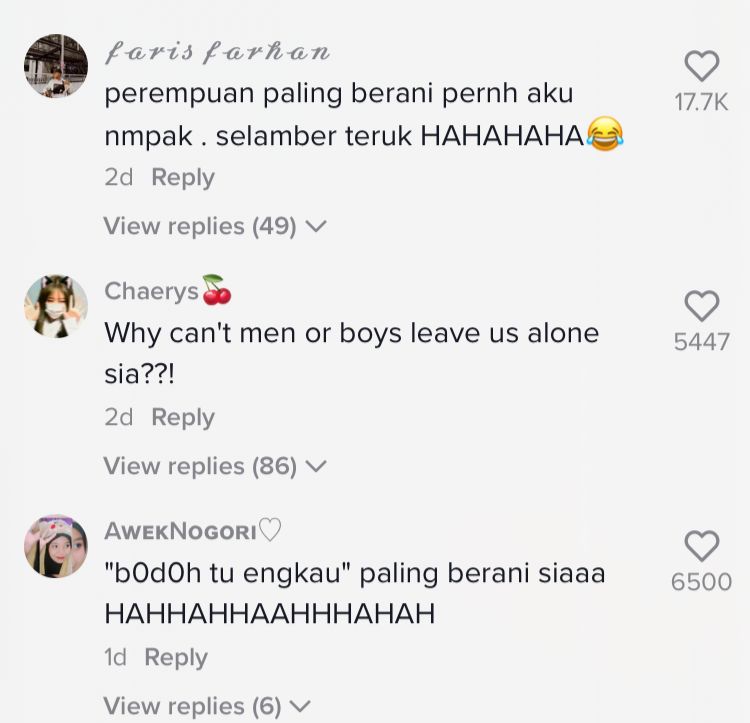Like faris farhan's comment with heart icon
Viewport: 750px width, 723px height.
tap(701, 66)
